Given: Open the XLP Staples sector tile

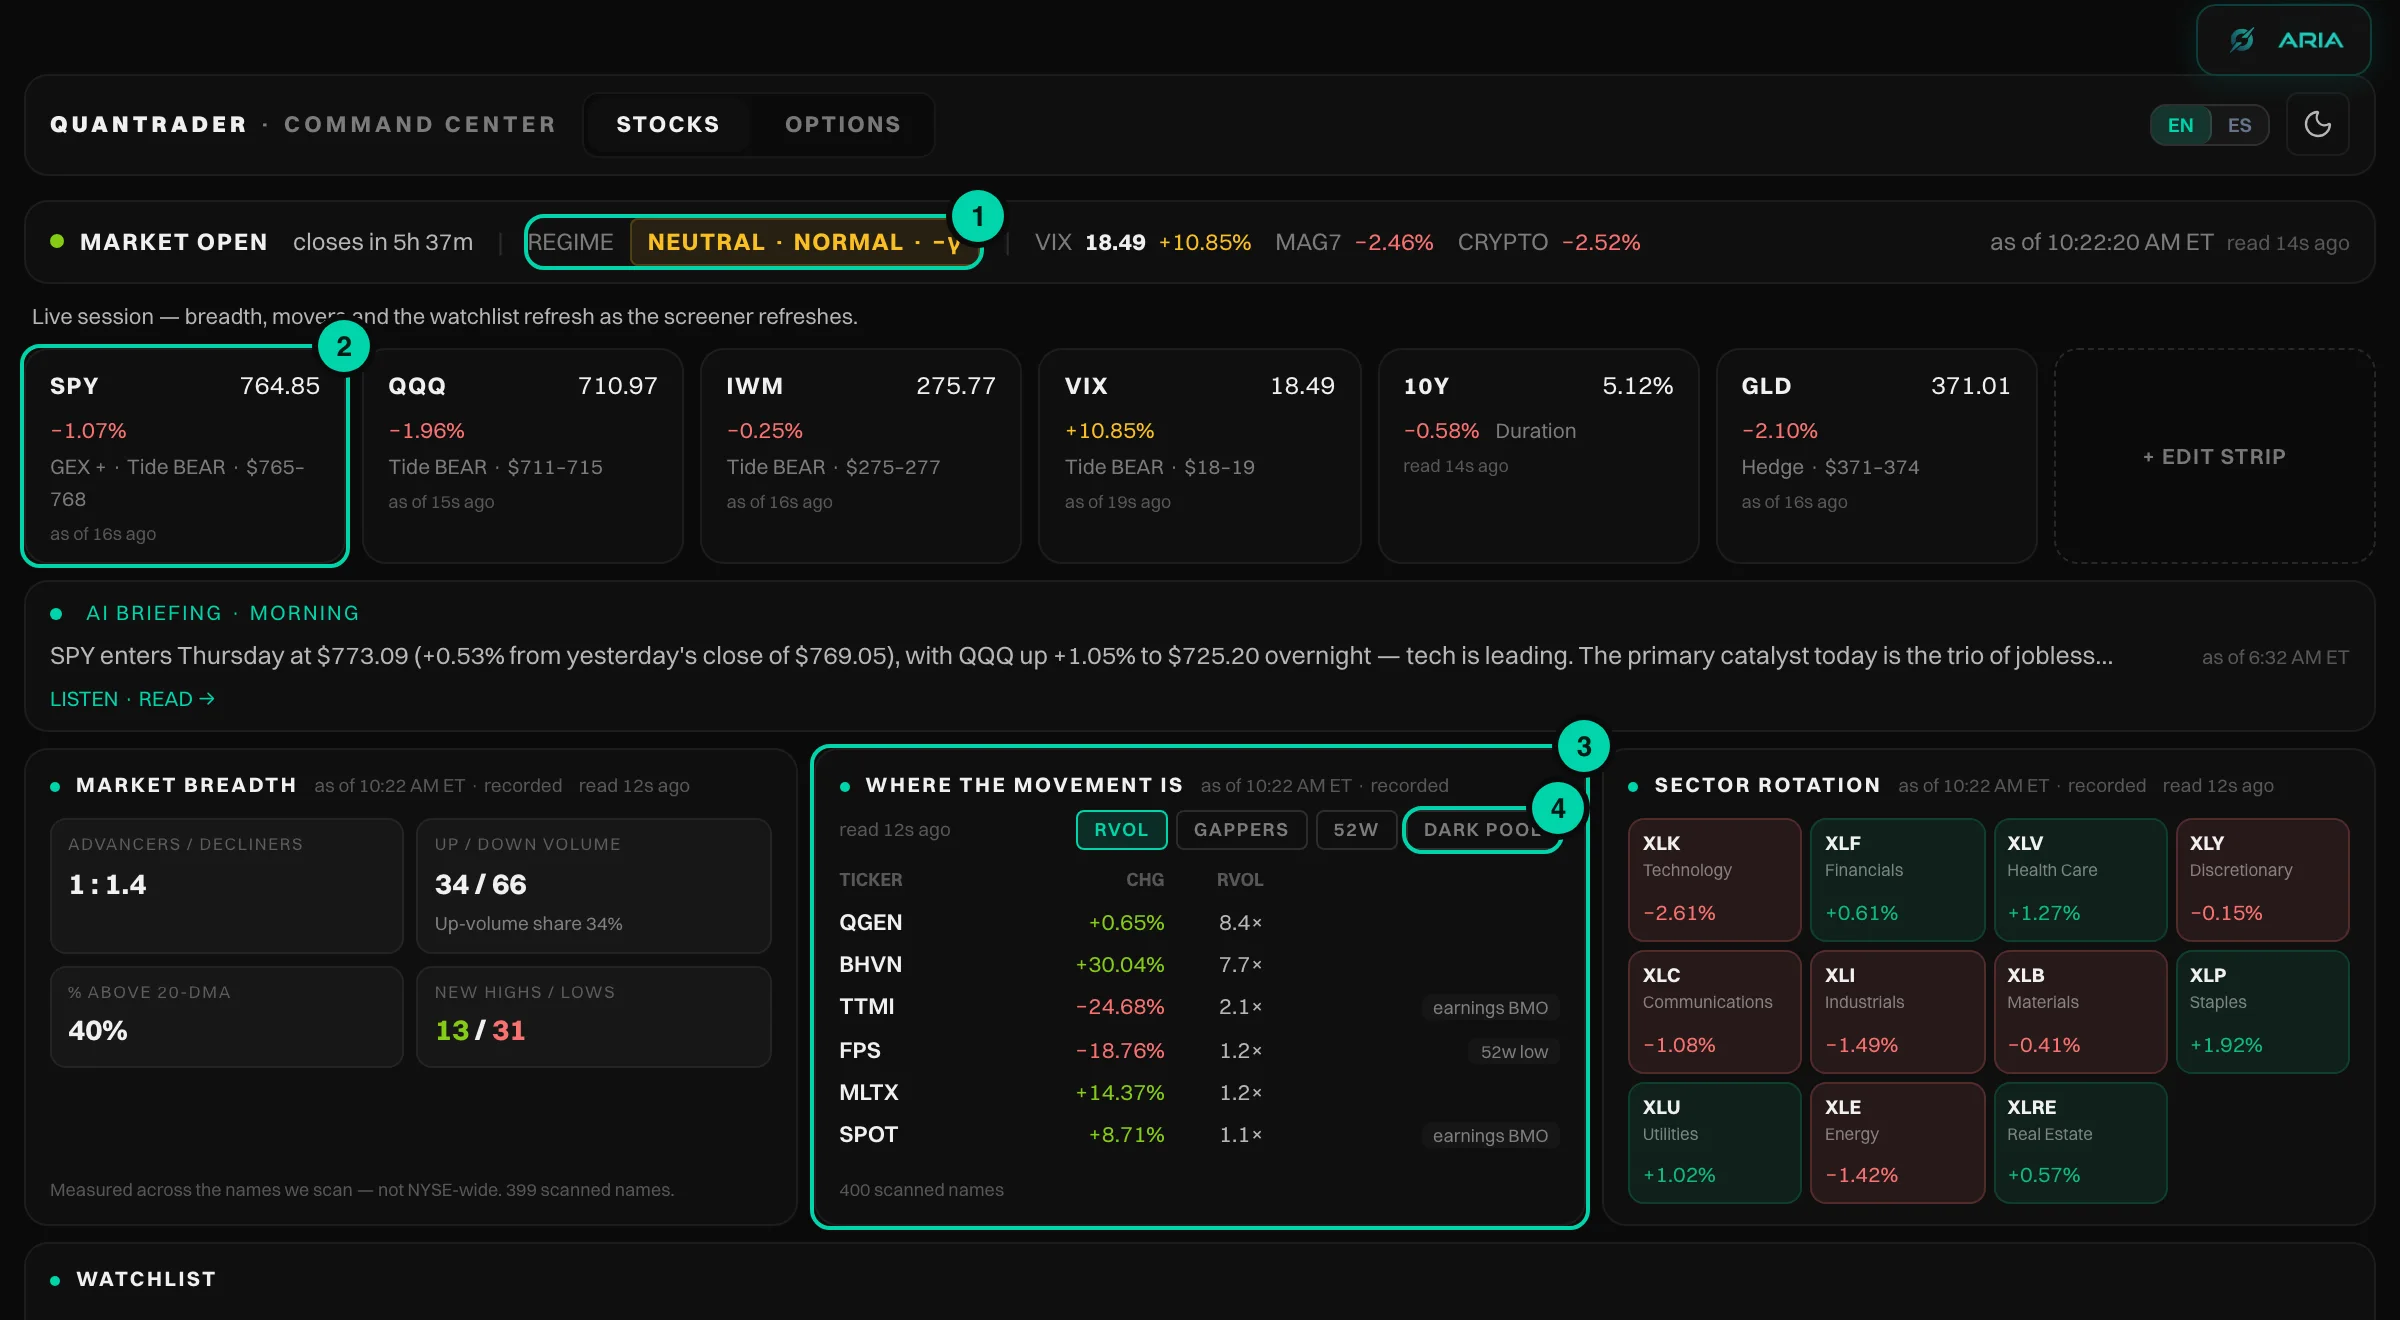Looking at the screenshot, I should 2262,1012.
